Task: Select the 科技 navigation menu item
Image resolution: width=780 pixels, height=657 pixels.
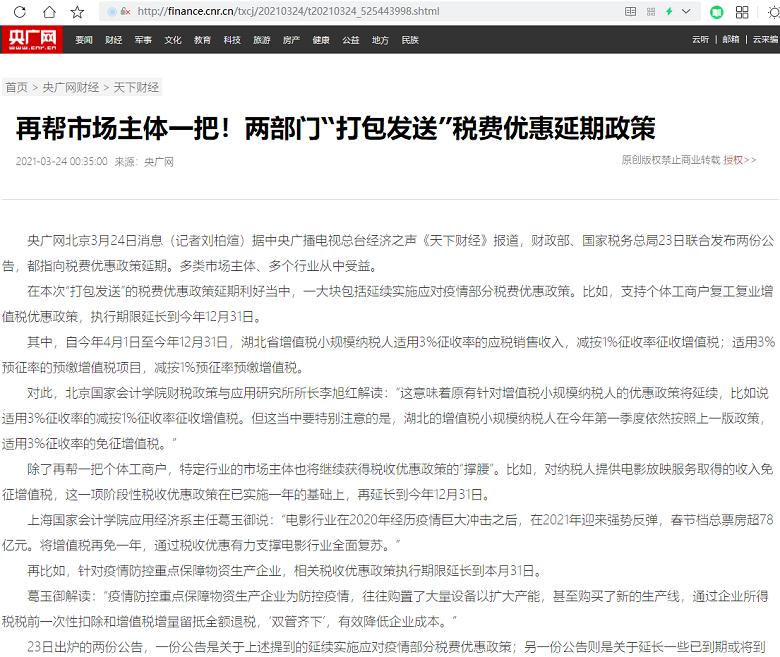Action: [x=232, y=40]
